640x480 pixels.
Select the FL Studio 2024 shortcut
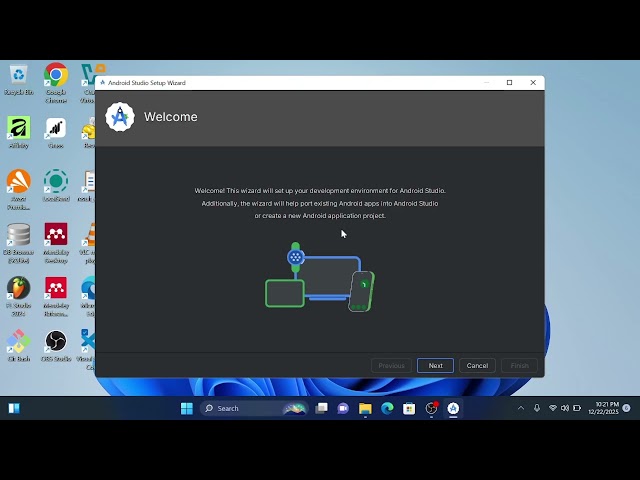[x=18, y=297]
